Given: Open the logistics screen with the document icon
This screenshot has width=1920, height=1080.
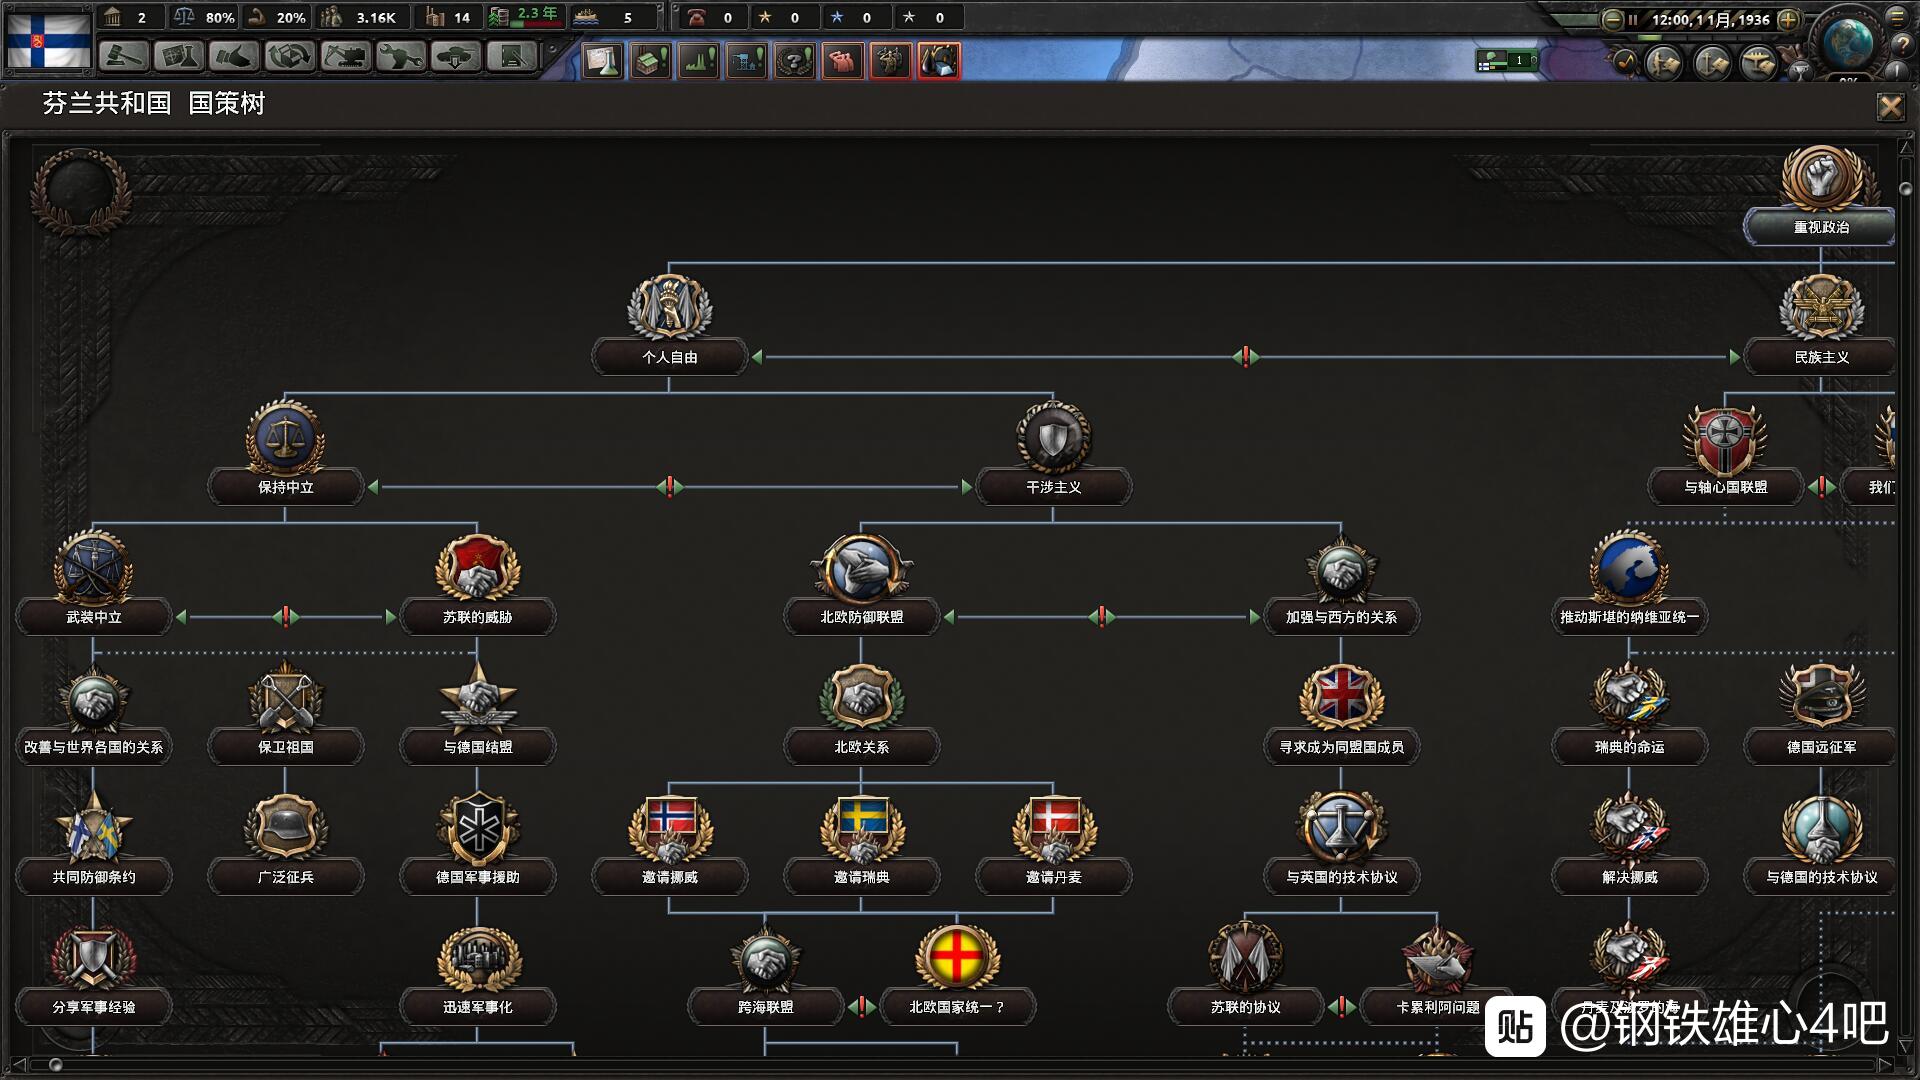Looking at the screenshot, I should click(511, 57).
